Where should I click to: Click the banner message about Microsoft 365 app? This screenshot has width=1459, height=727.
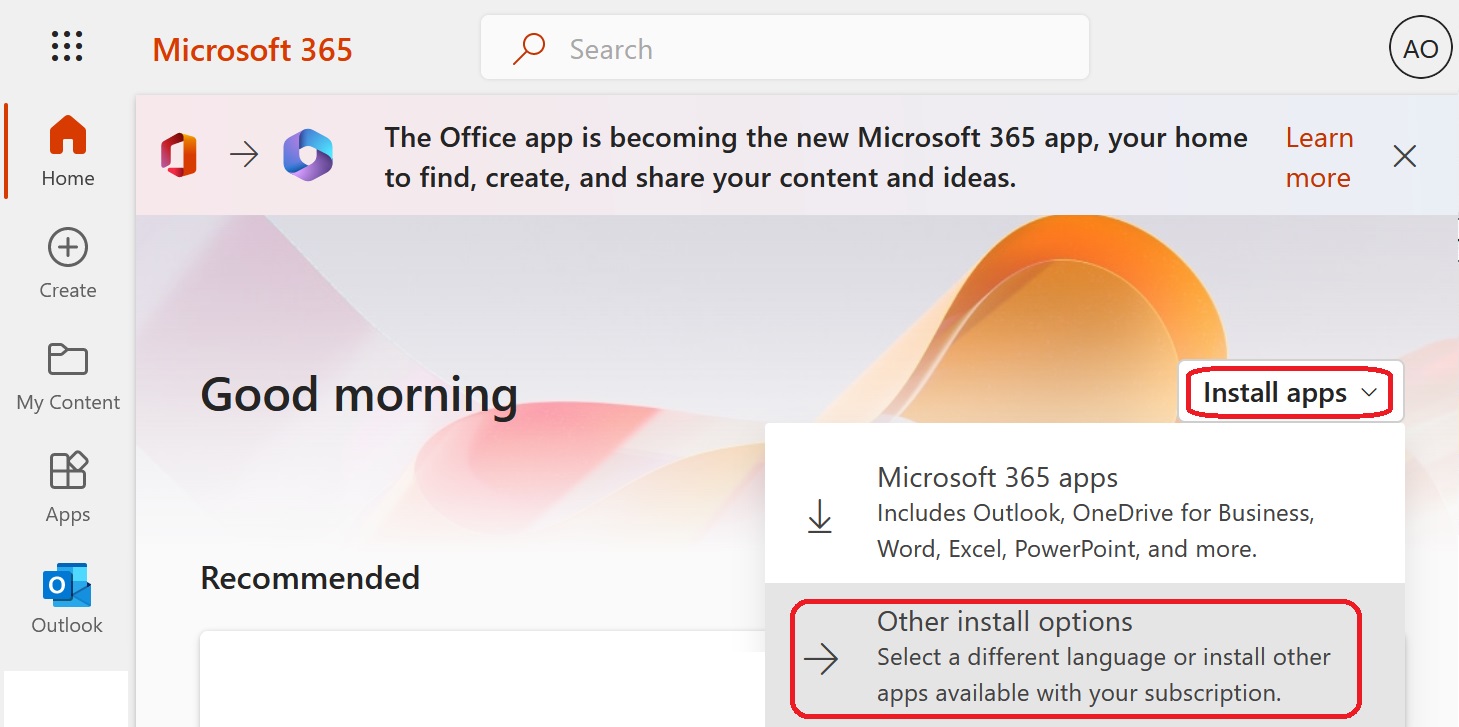[x=816, y=157]
